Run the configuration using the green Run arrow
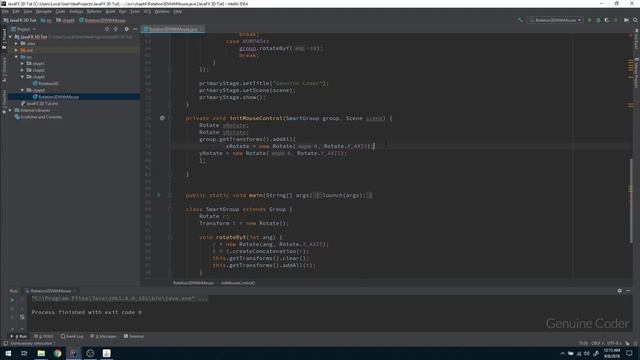Screen dimensions: 640x360 click(589, 20)
